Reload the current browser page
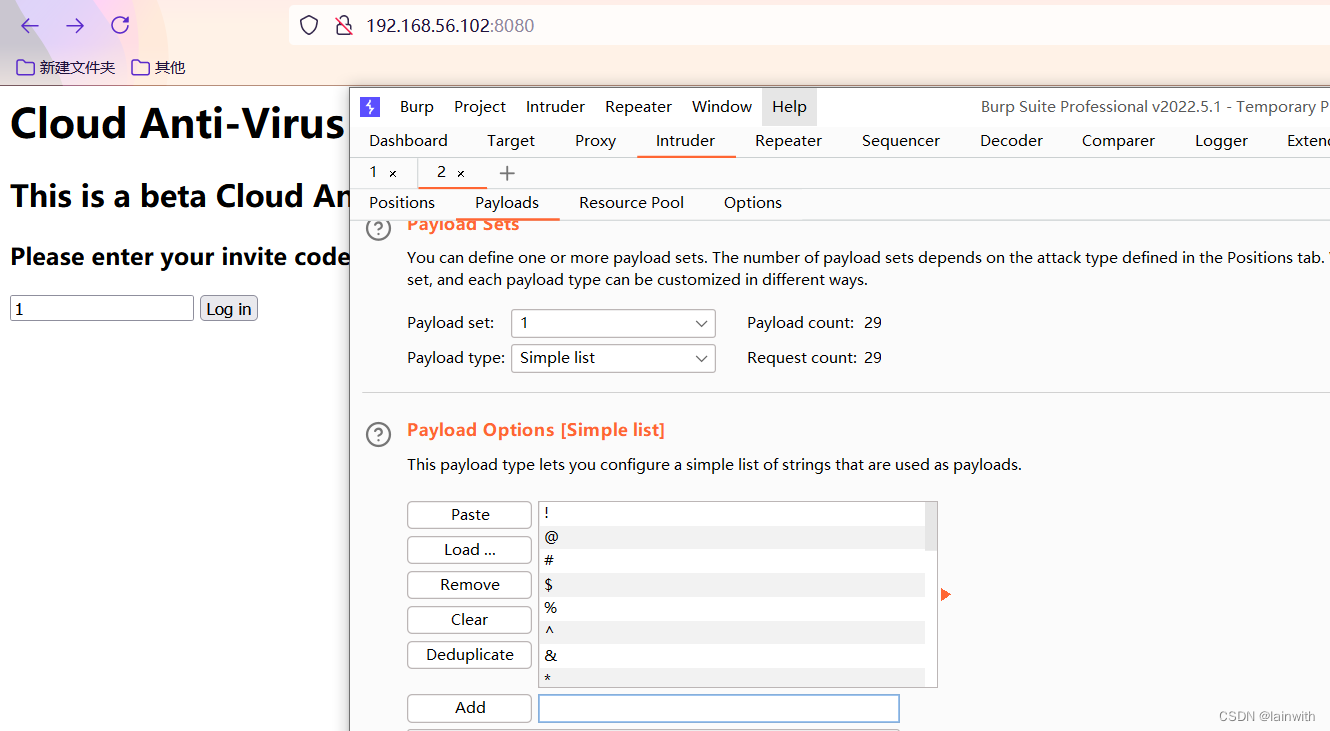This screenshot has height=731, width=1330. coord(120,25)
